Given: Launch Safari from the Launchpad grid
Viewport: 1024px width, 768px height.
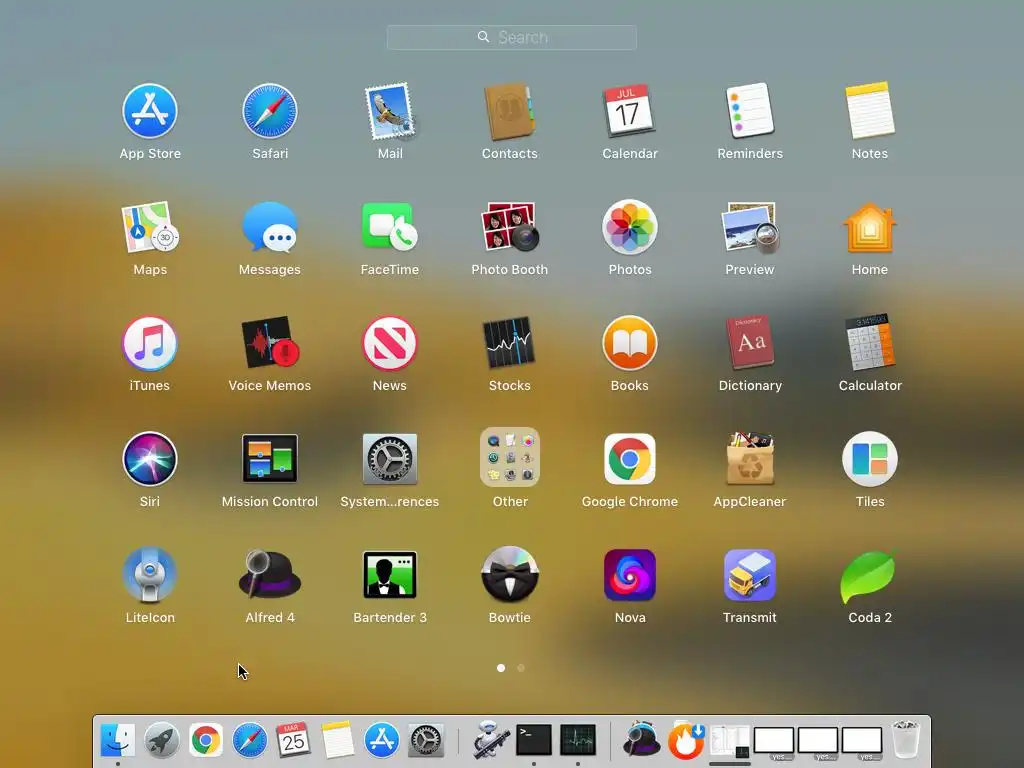Looking at the screenshot, I should (270, 111).
